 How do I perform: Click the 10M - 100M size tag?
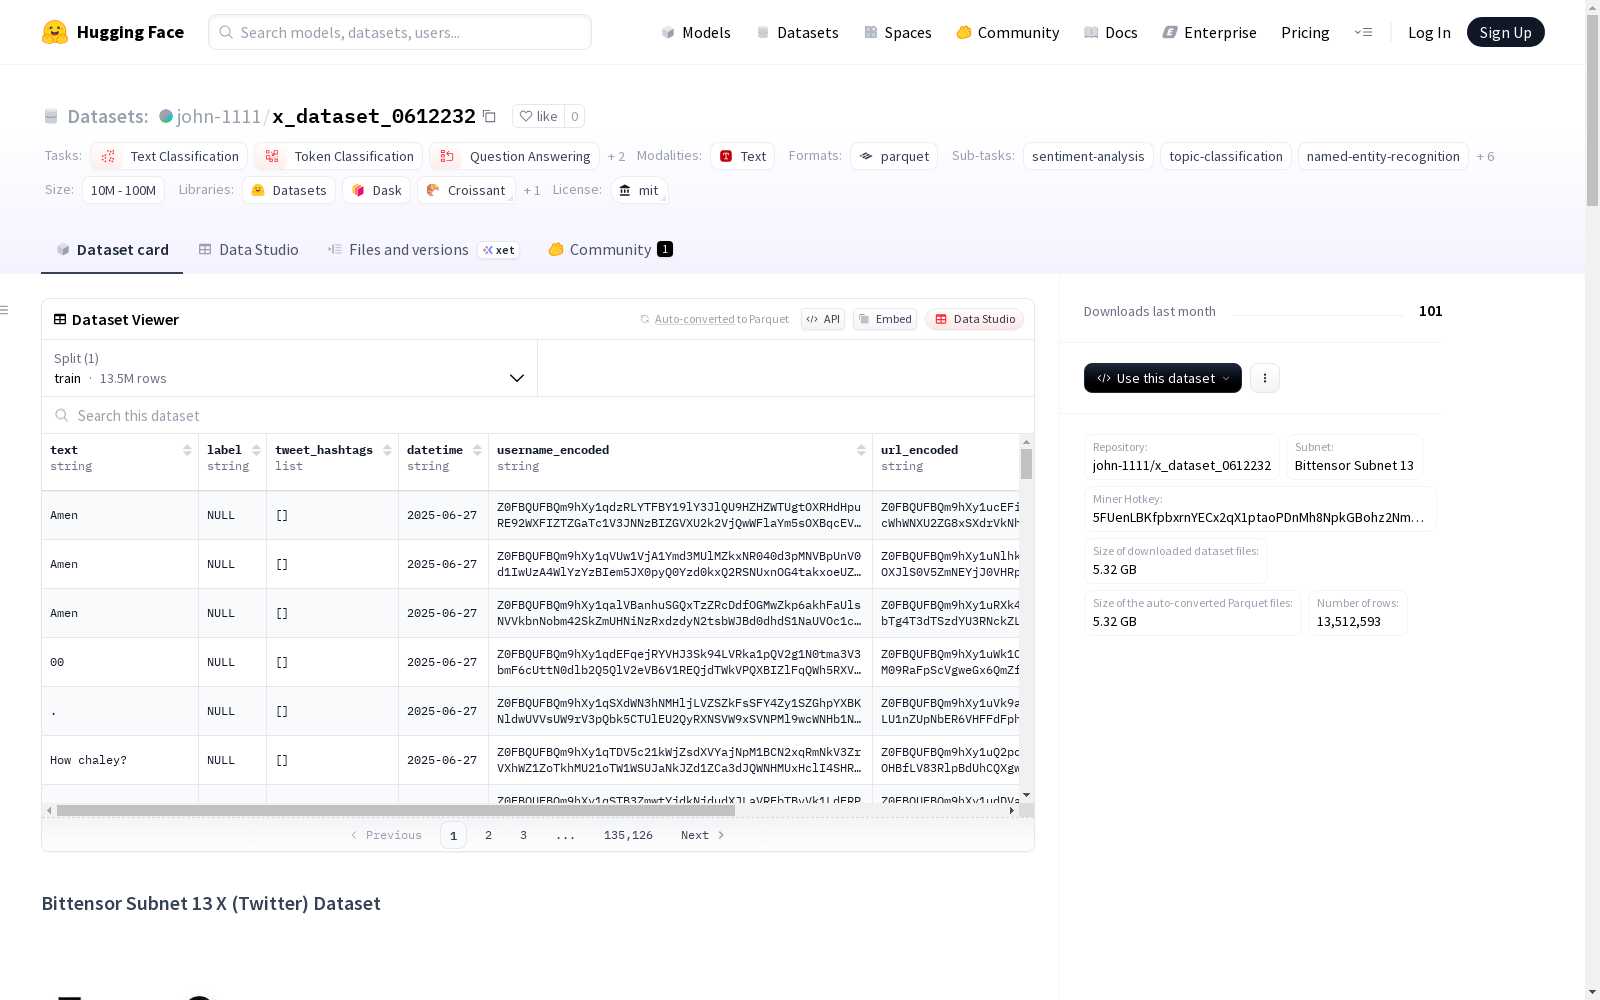(x=123, y=190)
